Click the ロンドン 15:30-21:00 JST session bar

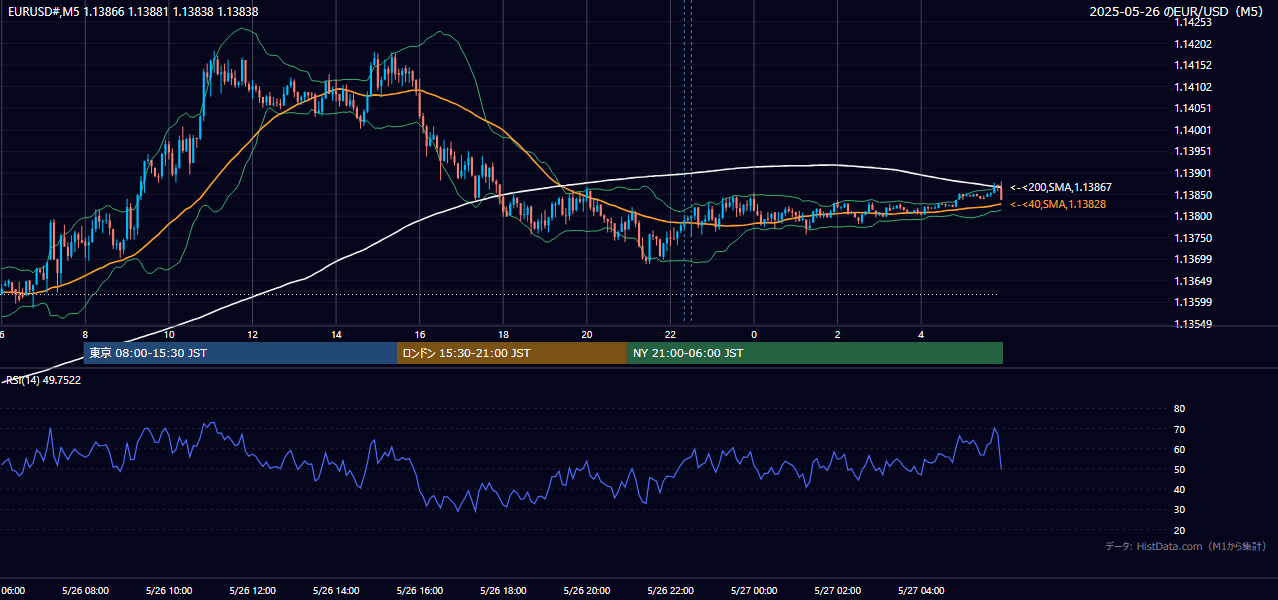pos(512,353)
